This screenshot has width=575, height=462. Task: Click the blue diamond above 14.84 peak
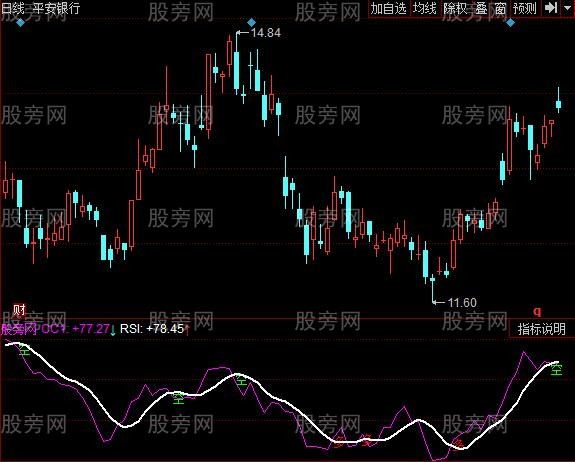coord(251,23)
